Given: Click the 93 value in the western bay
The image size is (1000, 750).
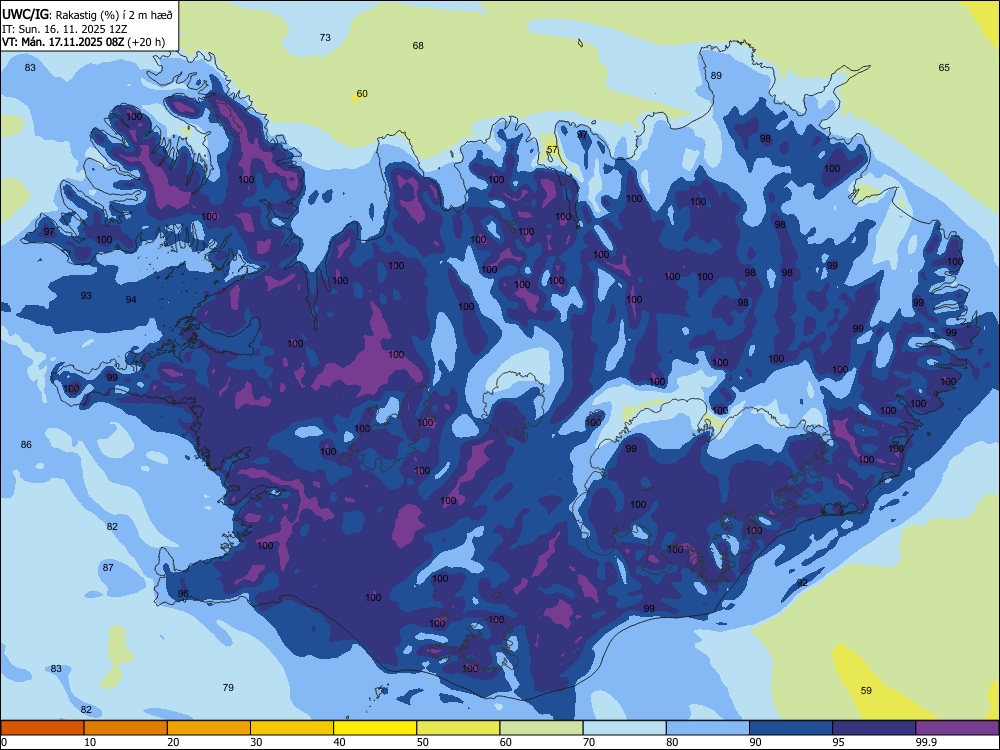Looking at the screenshot, I should [86, 295].
